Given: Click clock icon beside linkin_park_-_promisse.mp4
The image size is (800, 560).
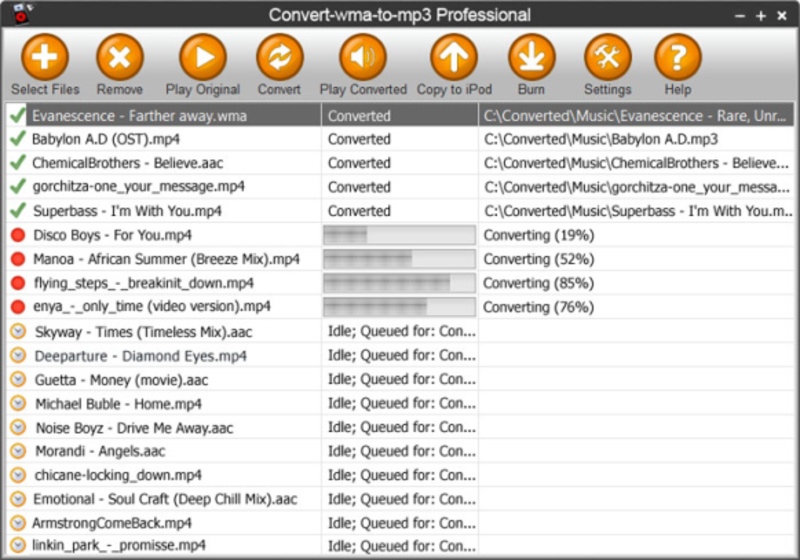Looking at the screenshot, I should click(x=18, y=545).
